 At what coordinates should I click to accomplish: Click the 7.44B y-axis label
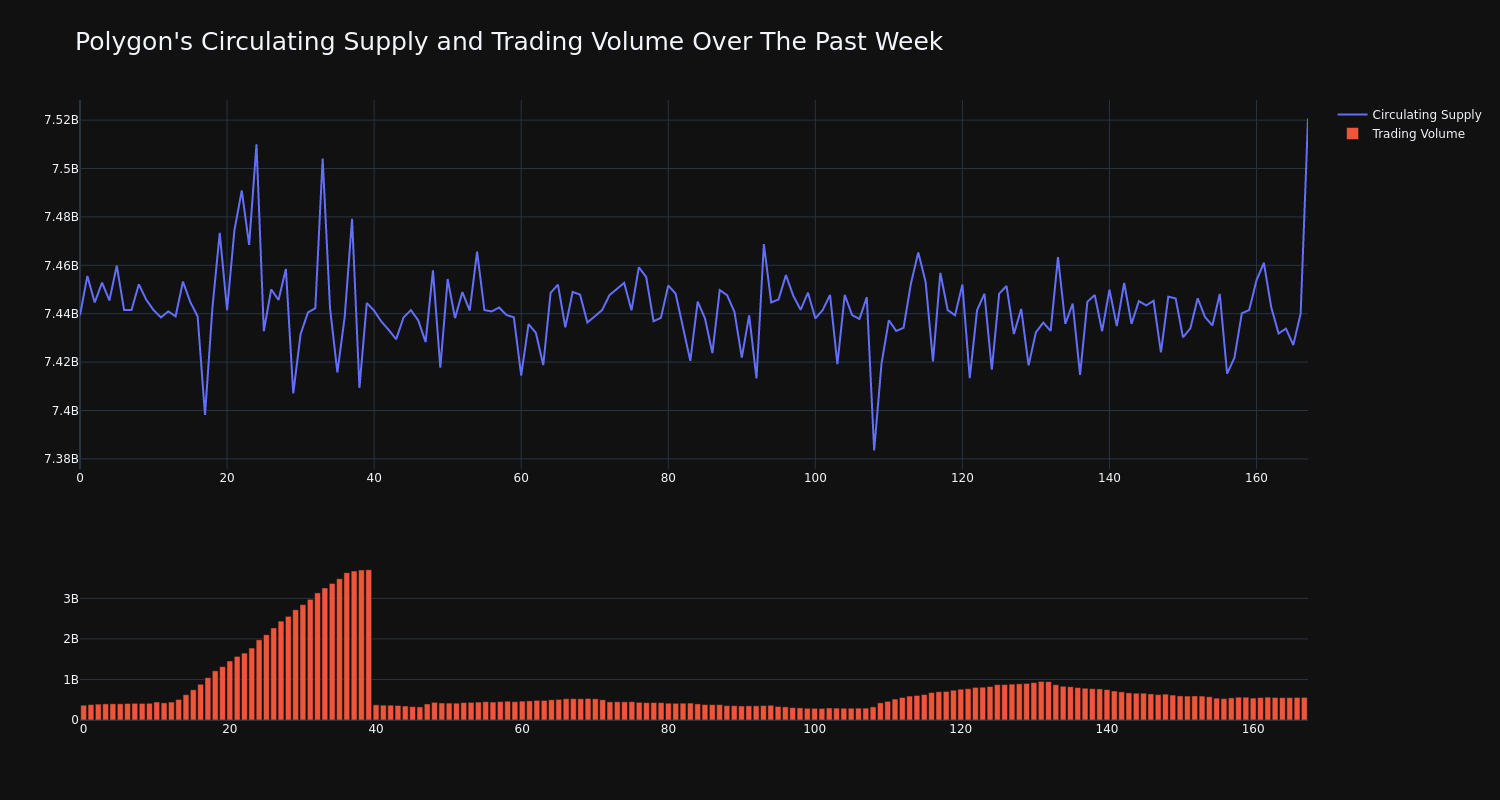tap(61, 314)
